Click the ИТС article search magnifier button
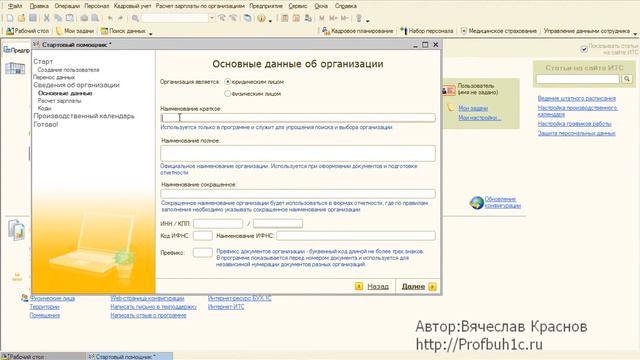The width and height of the screenshot is (640, 360). coord(627,79)
